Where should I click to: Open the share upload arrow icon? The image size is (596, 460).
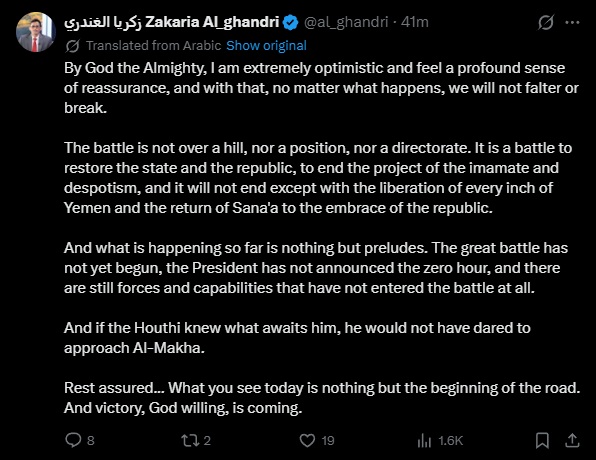(572, 440)
